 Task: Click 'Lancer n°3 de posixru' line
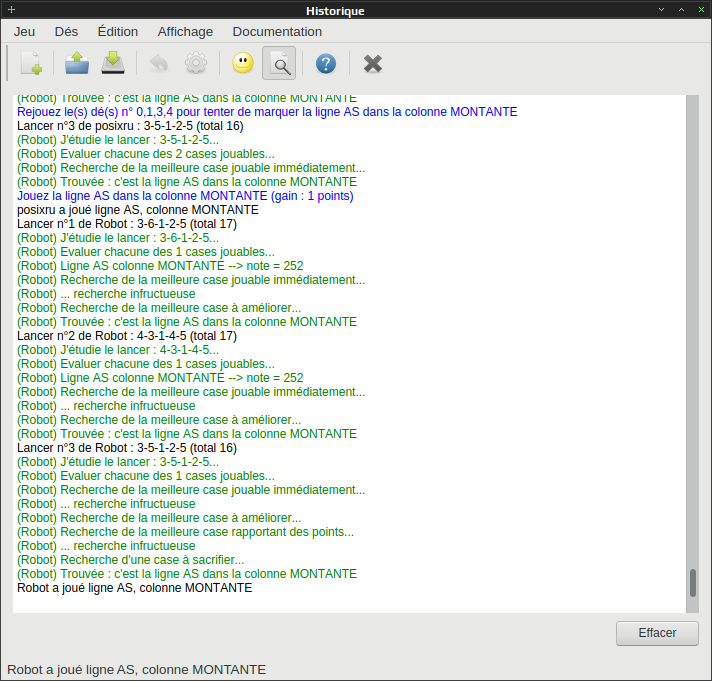130,126
